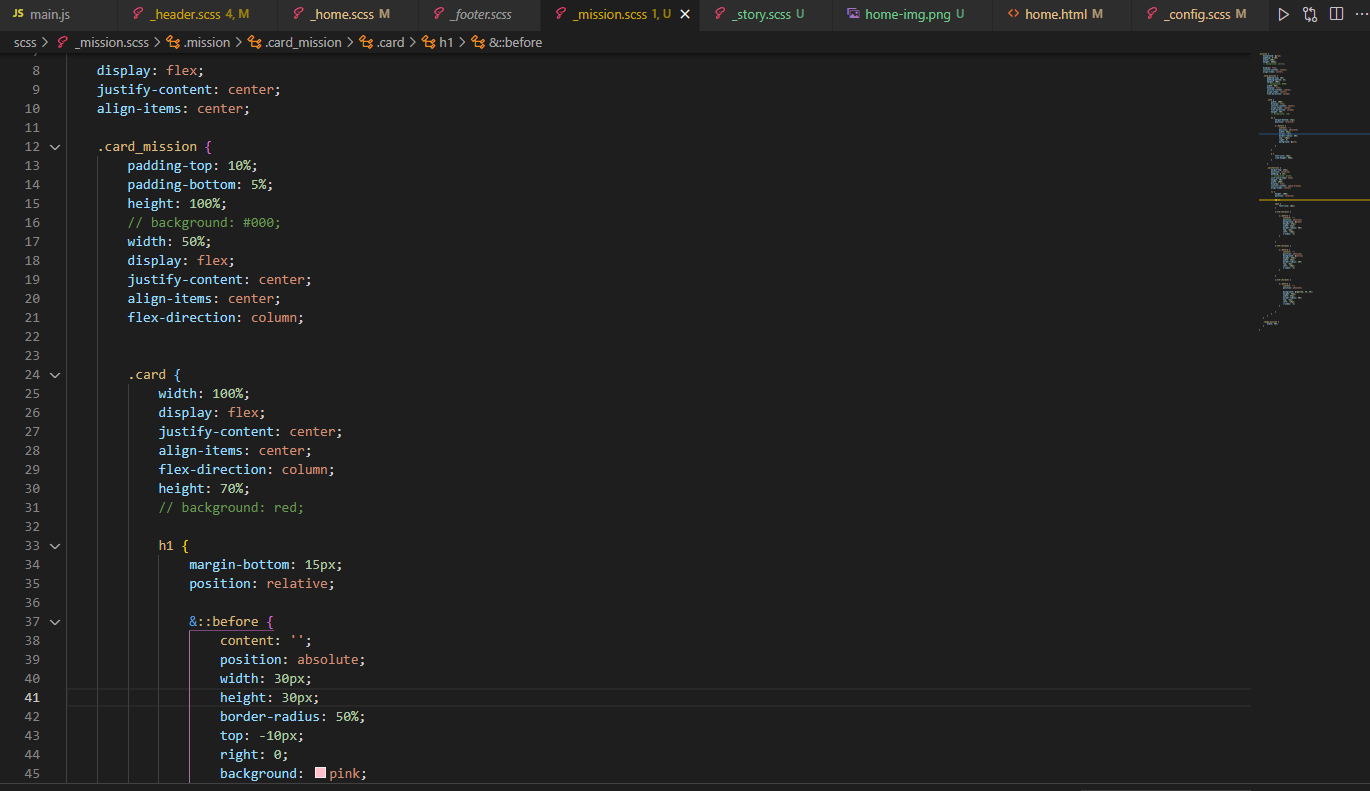Select .card_mission in the breadcrumb
This screenshot has width=1370, height=791.
(x=303, y=43)
